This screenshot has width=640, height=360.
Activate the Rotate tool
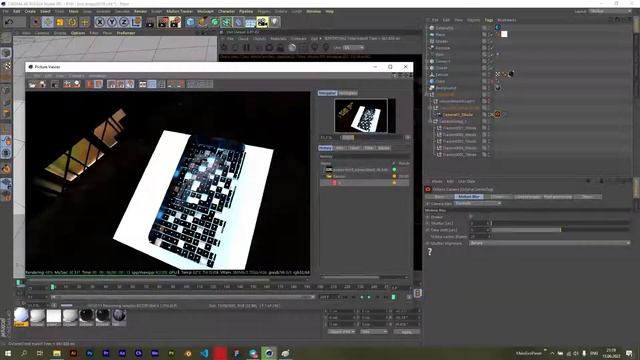pyautogui.click(x=72, y=22)
